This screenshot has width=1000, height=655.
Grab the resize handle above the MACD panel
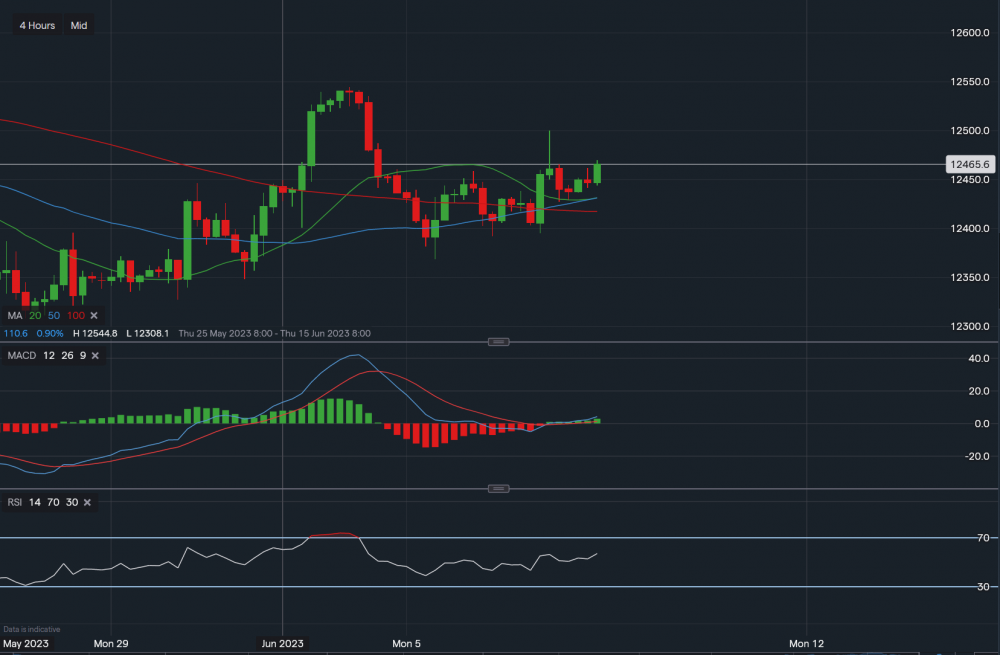498,342
